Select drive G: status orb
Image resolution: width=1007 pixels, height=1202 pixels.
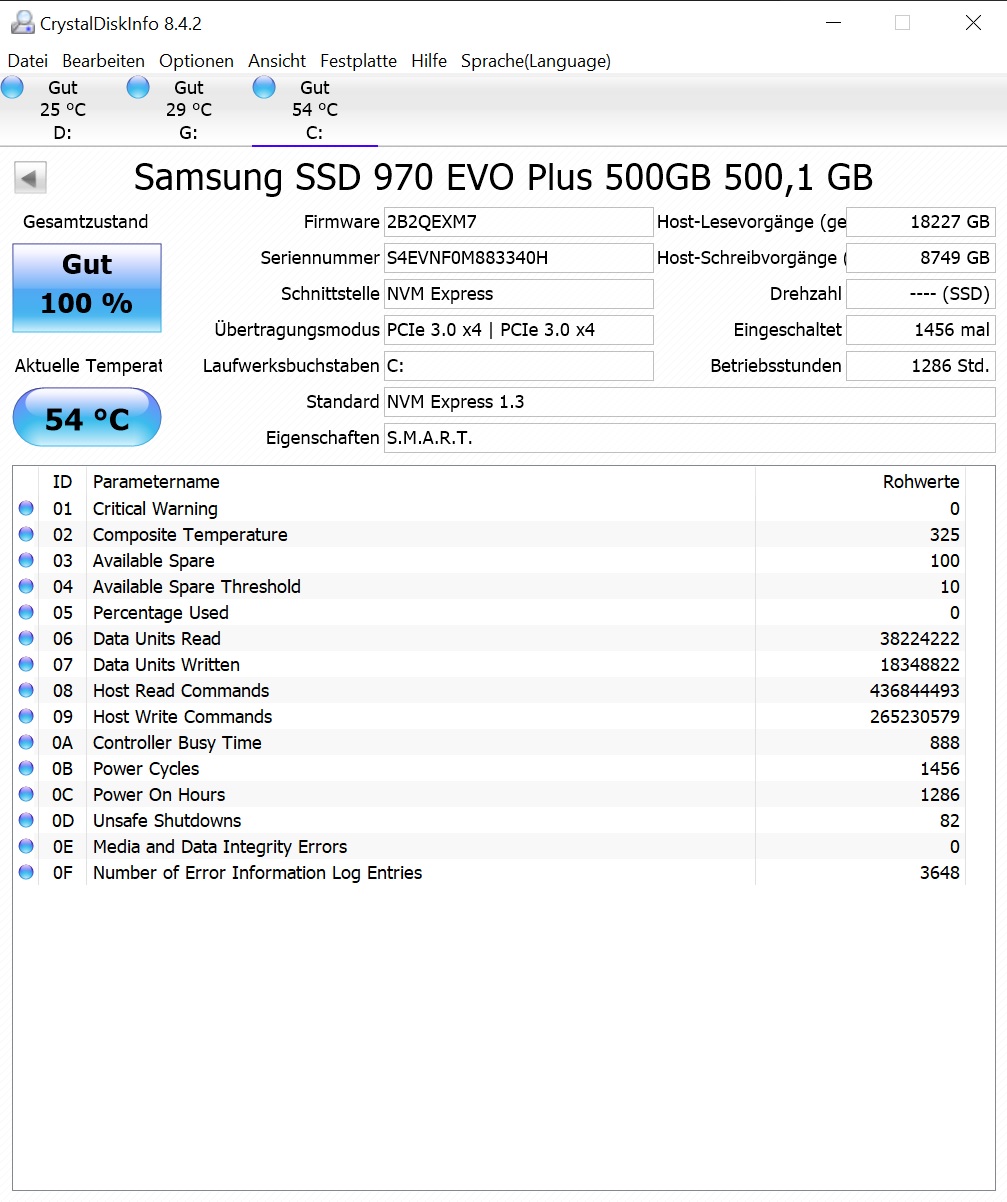point(138,88)
